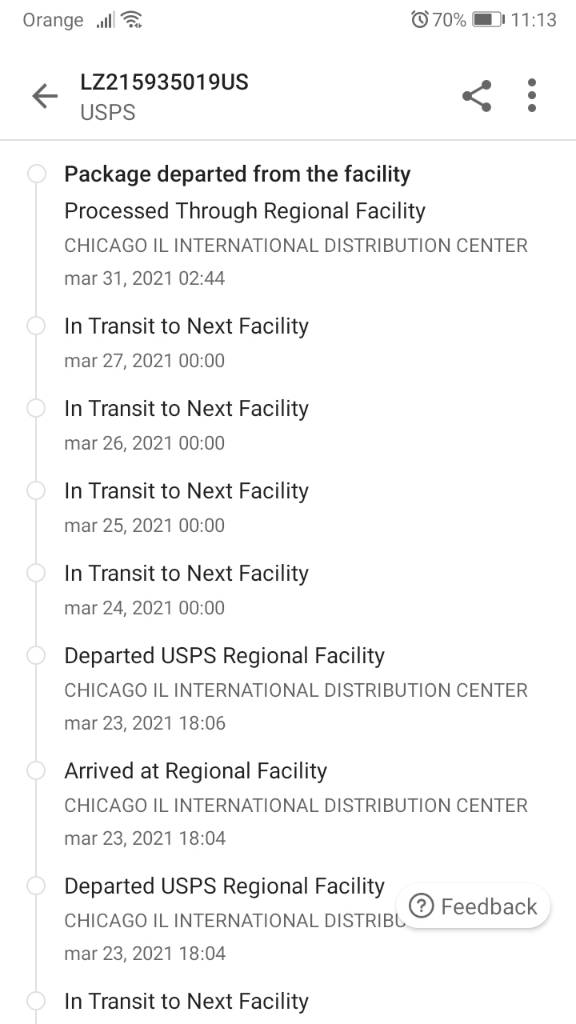576x1024 pixels.
Task: Select the mar 27 In Transit marker
Action: coord(37,326)
